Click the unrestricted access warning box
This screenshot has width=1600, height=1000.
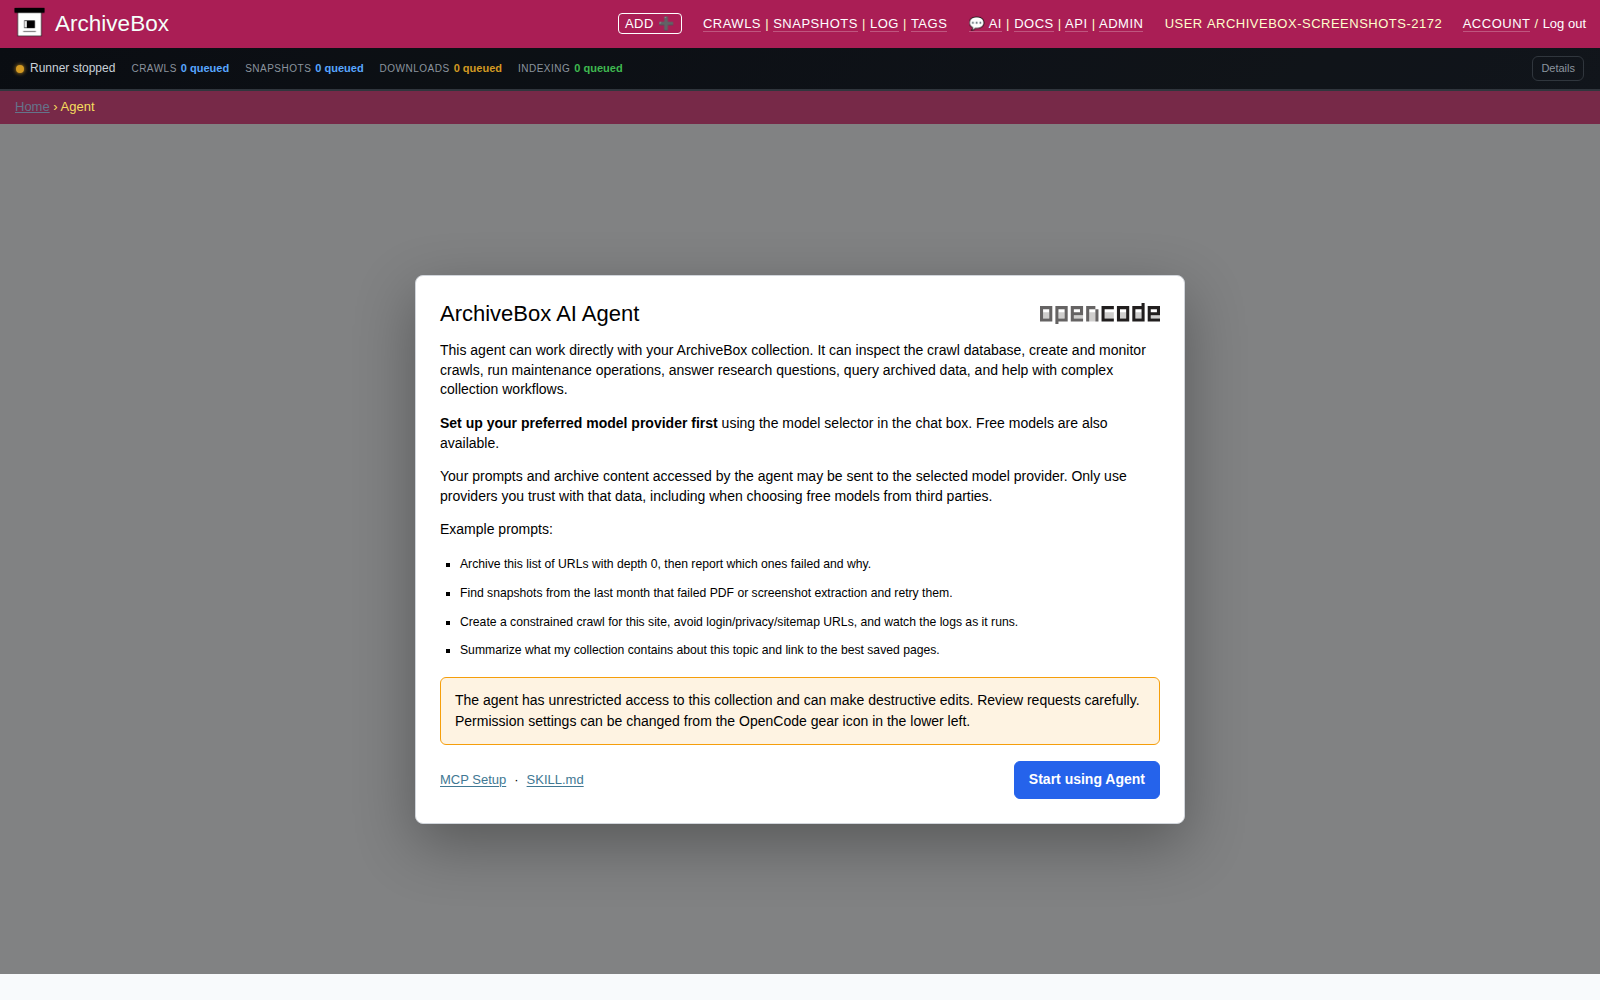800,711
